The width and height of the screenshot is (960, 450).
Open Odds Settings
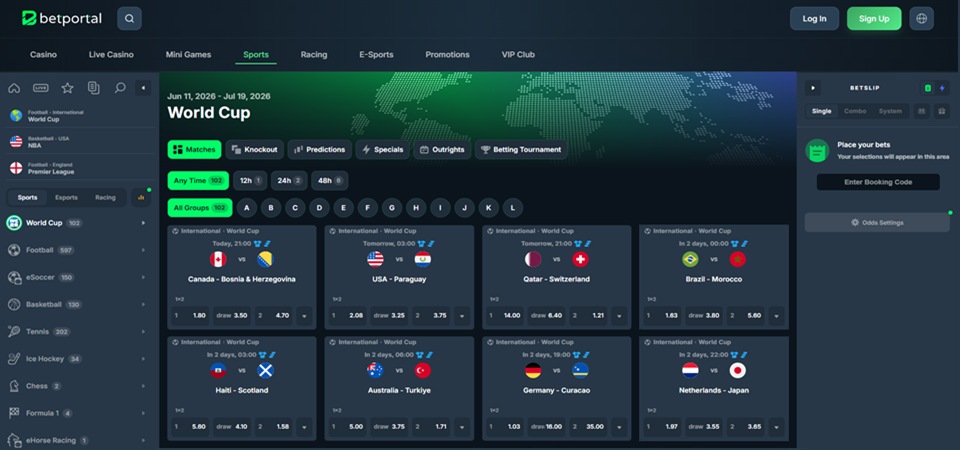877,223
